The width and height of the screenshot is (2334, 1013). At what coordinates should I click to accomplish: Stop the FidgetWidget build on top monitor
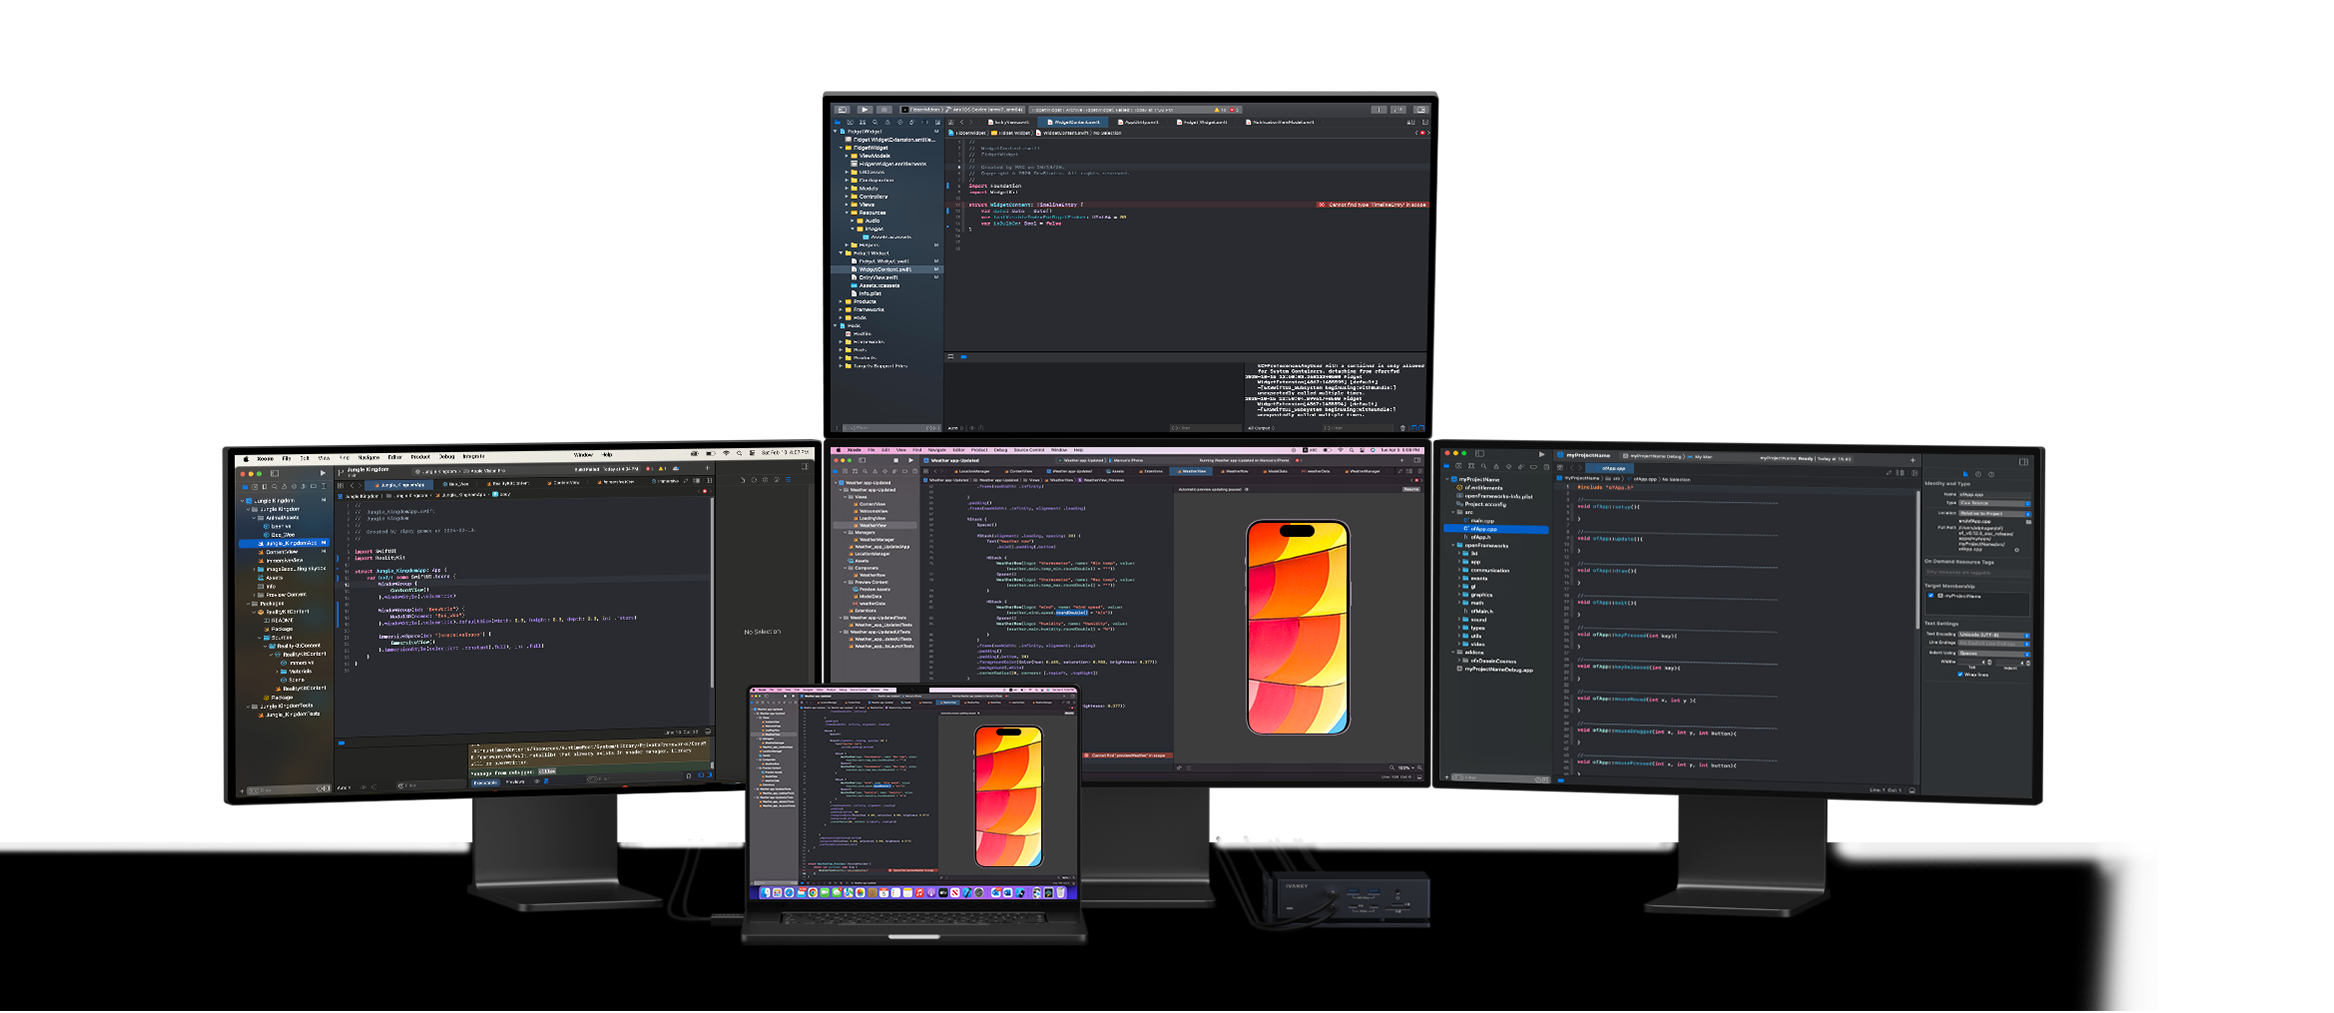tap(884, 110)
